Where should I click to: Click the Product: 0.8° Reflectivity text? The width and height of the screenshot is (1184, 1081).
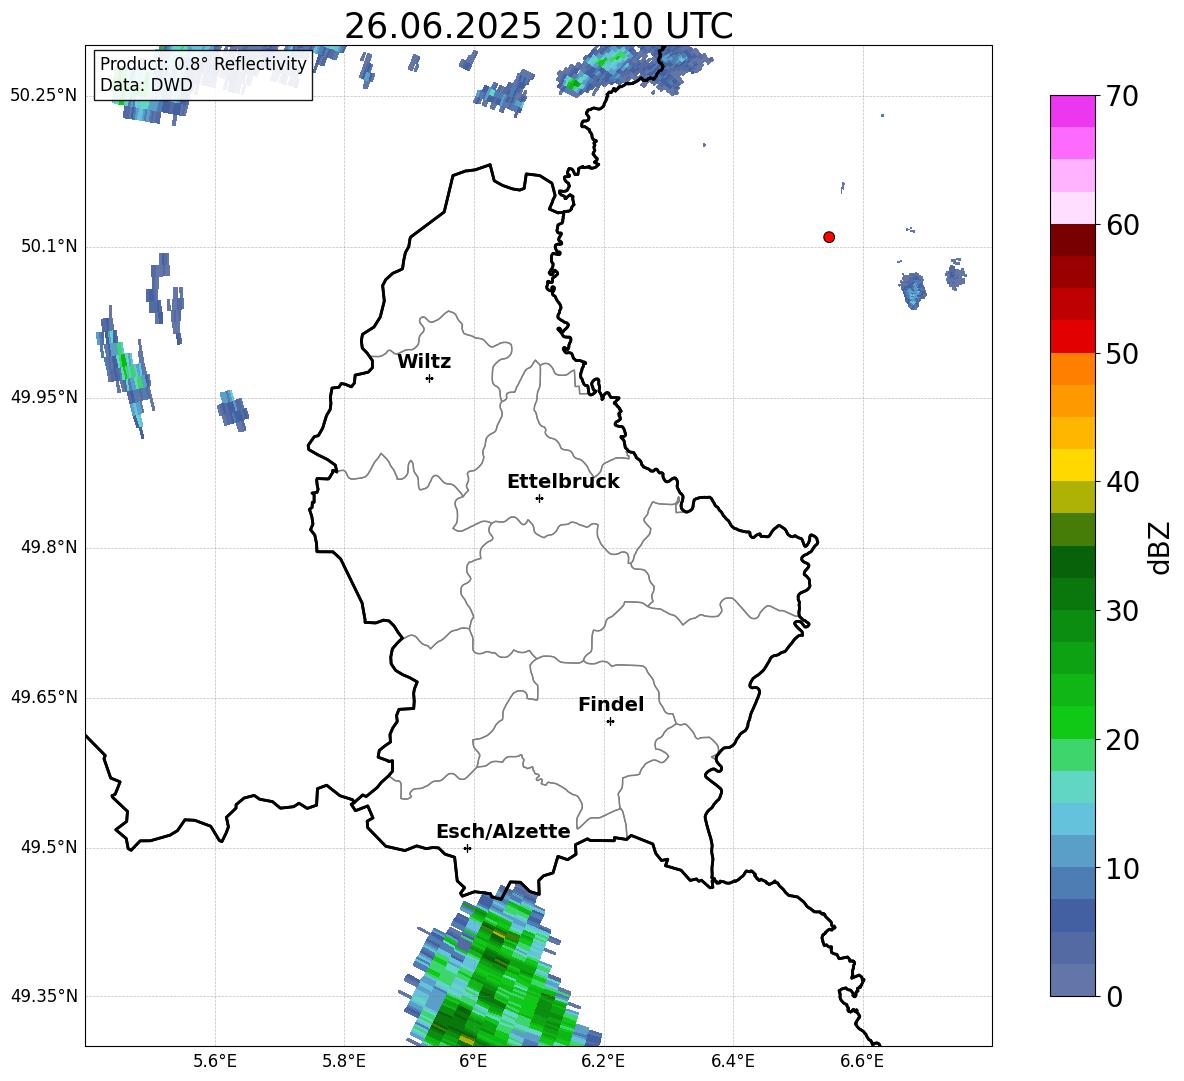(x=203, y=64)
